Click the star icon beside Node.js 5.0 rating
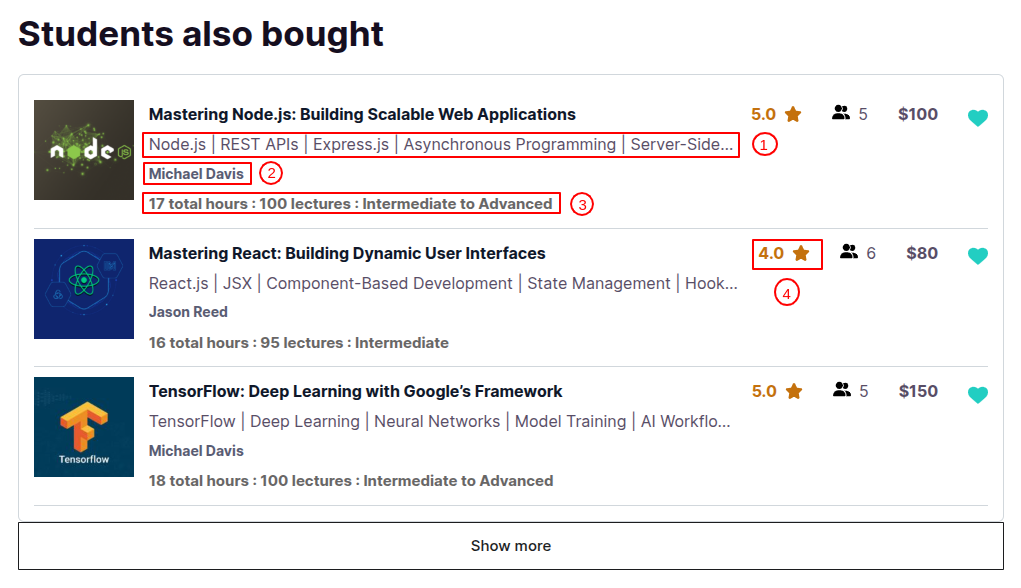1021x588 pixels. [x=792, y=114]
